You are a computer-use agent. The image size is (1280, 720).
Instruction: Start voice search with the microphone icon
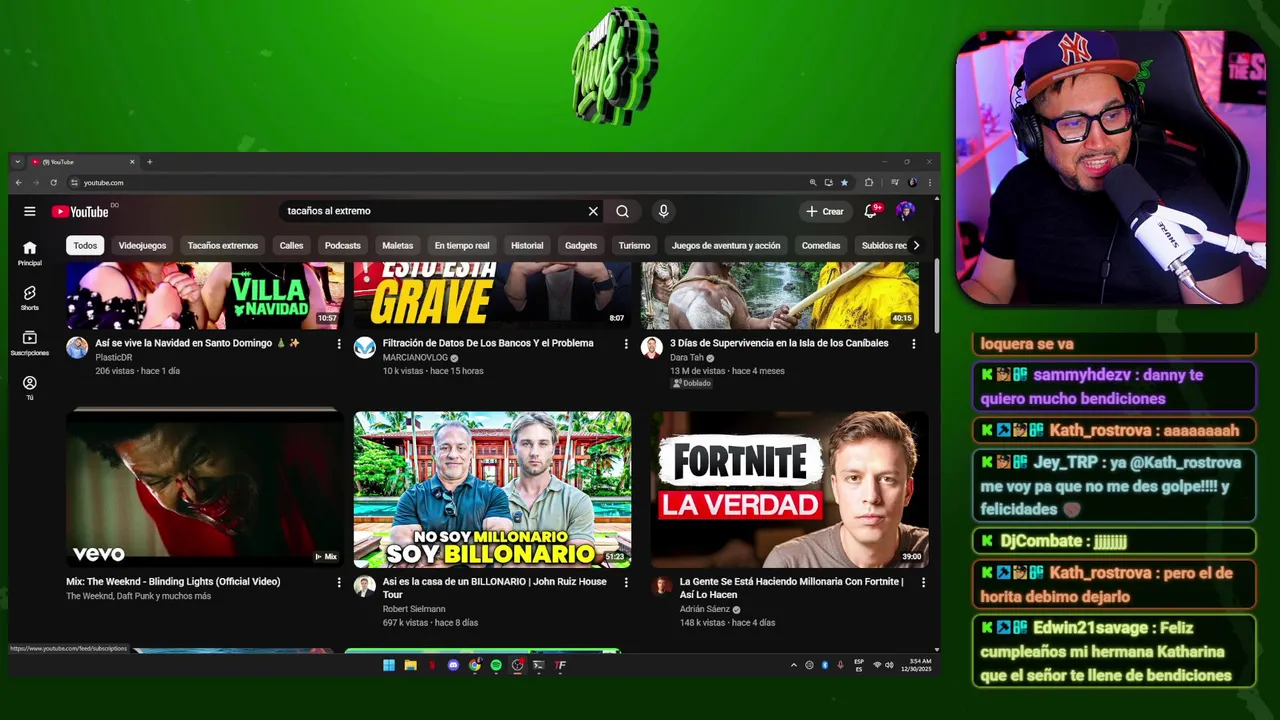[663, 211]
